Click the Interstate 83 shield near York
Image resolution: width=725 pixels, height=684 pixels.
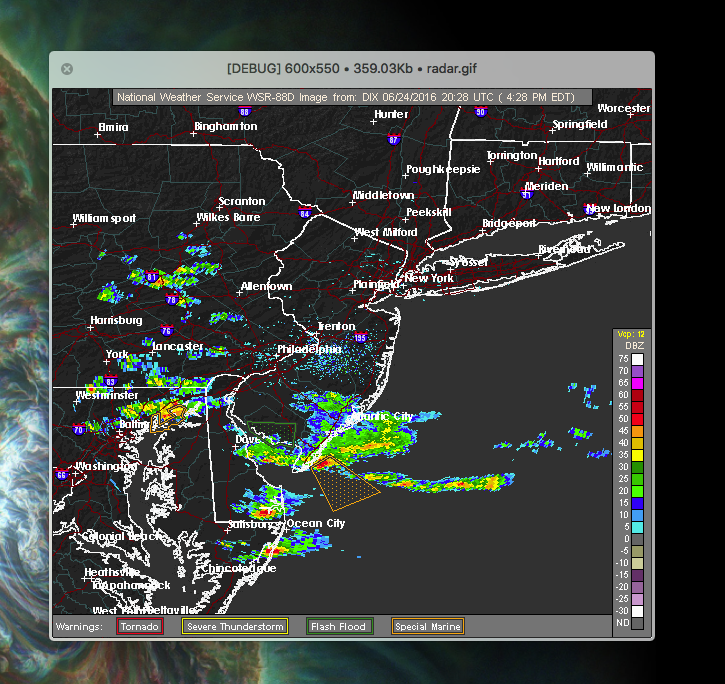[x=111, y=382]
